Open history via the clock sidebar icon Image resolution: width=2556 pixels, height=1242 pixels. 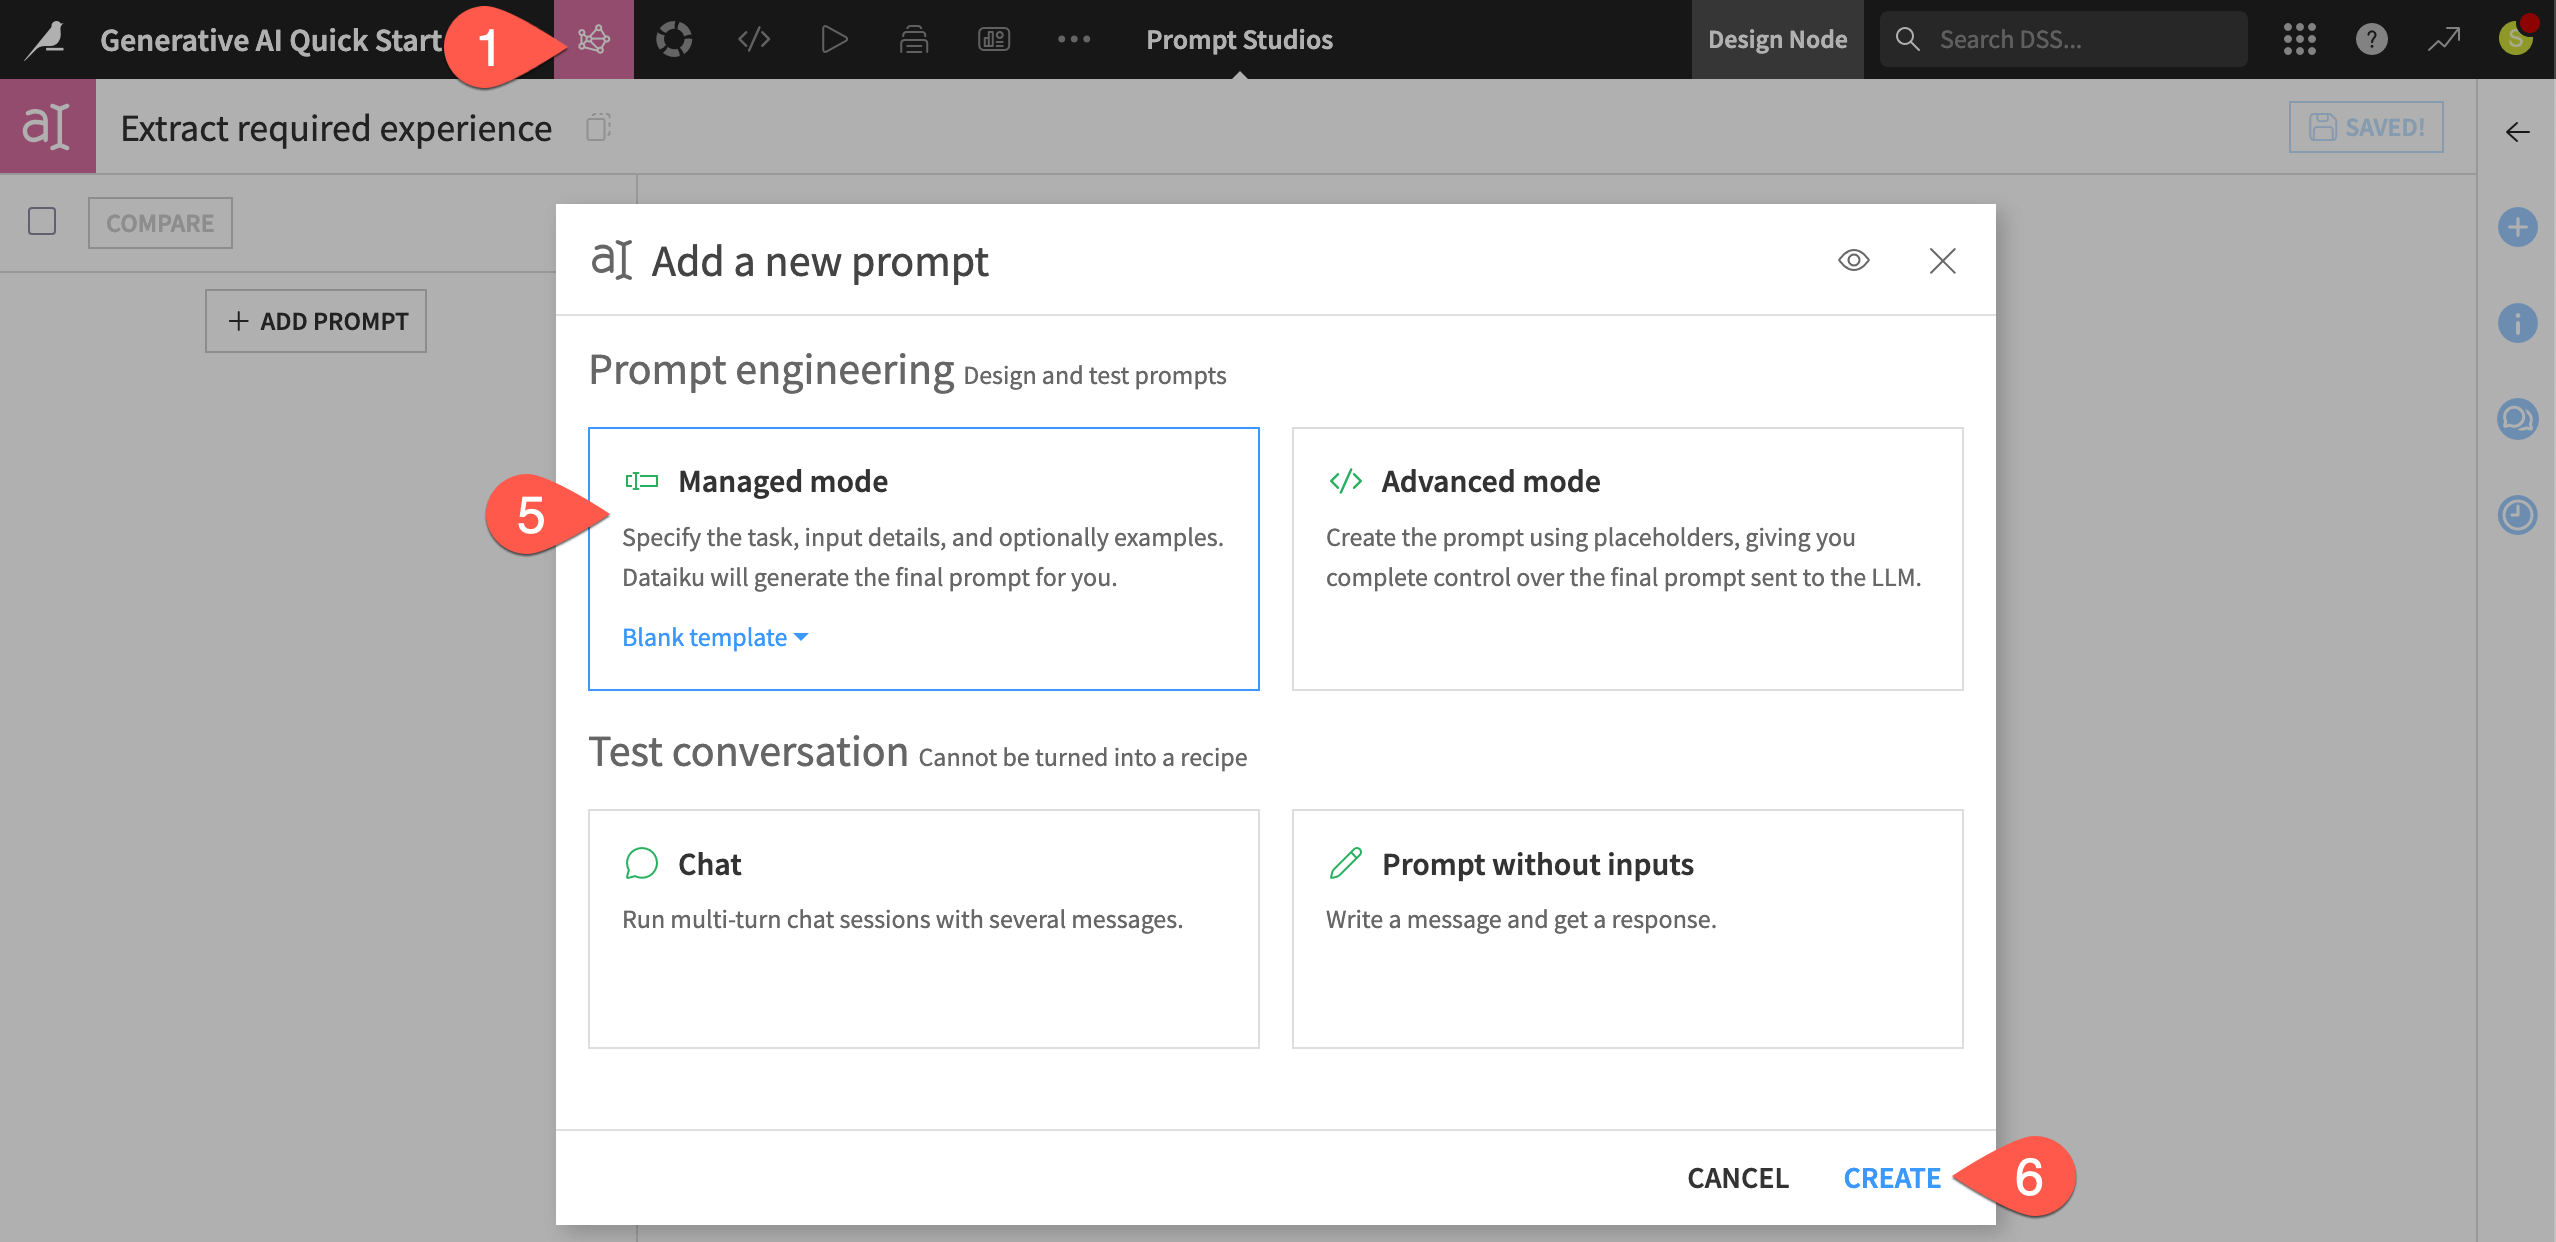[2519, 515]
